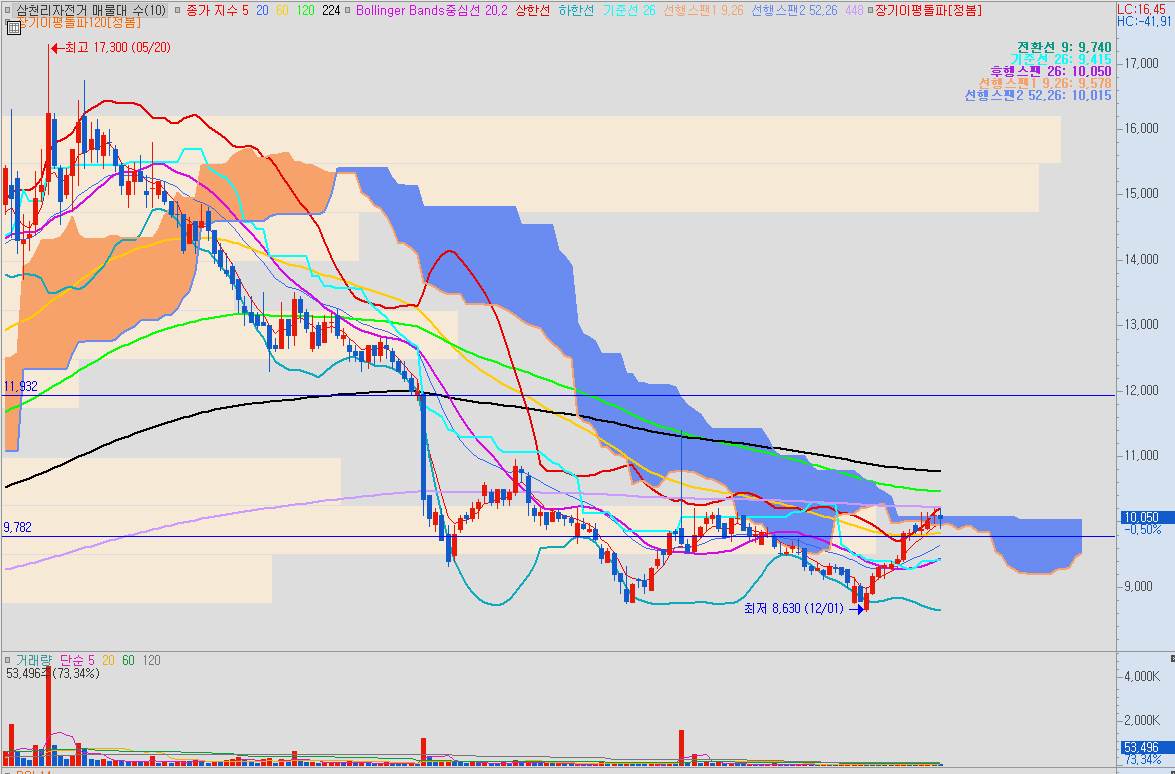Image resolution: width=1175 pixels, height=774 pixels.
Task: Select the green 60 volume average label
Action: 128,660
